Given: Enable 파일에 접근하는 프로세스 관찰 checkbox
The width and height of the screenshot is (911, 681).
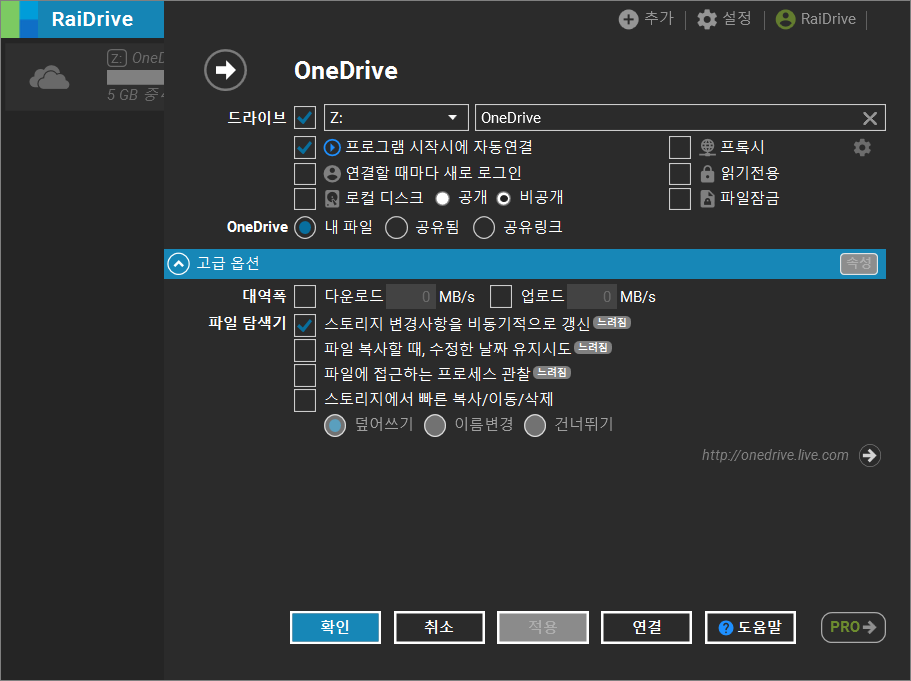Looking at the screenshot, I should pyautogui.click(x=305, y=375).
